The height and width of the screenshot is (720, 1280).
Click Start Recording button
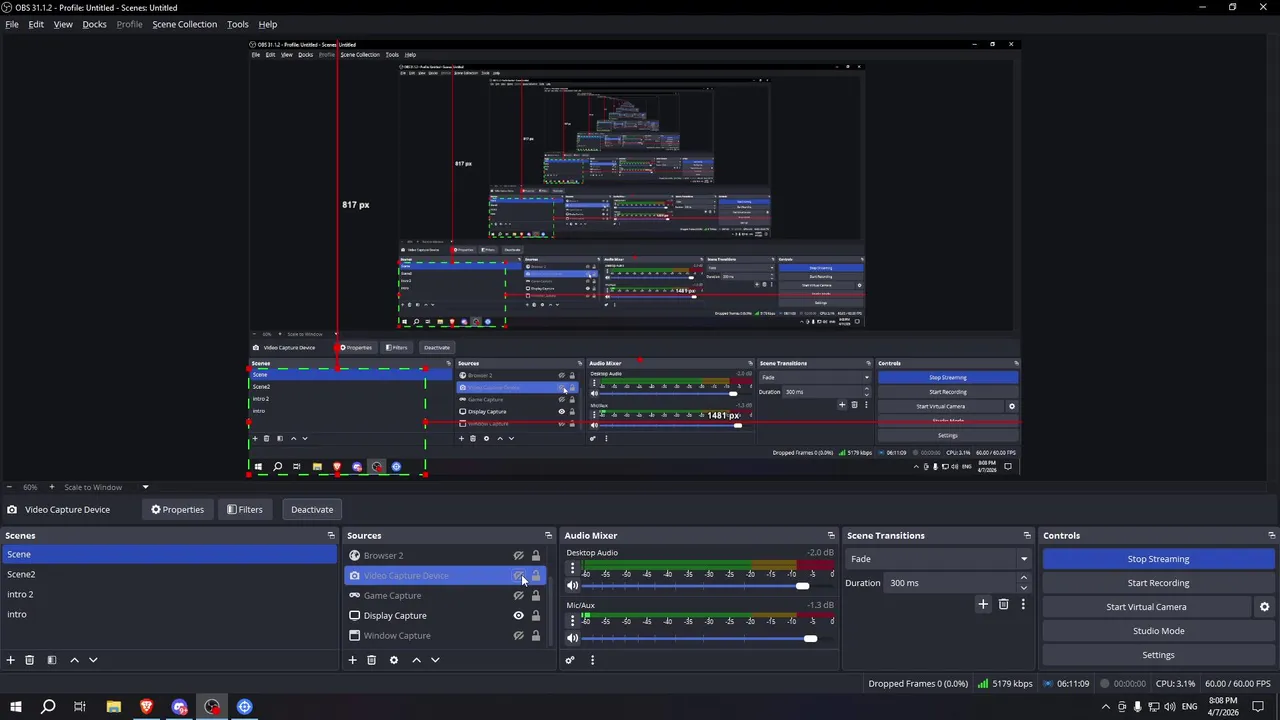[1158, 583]
